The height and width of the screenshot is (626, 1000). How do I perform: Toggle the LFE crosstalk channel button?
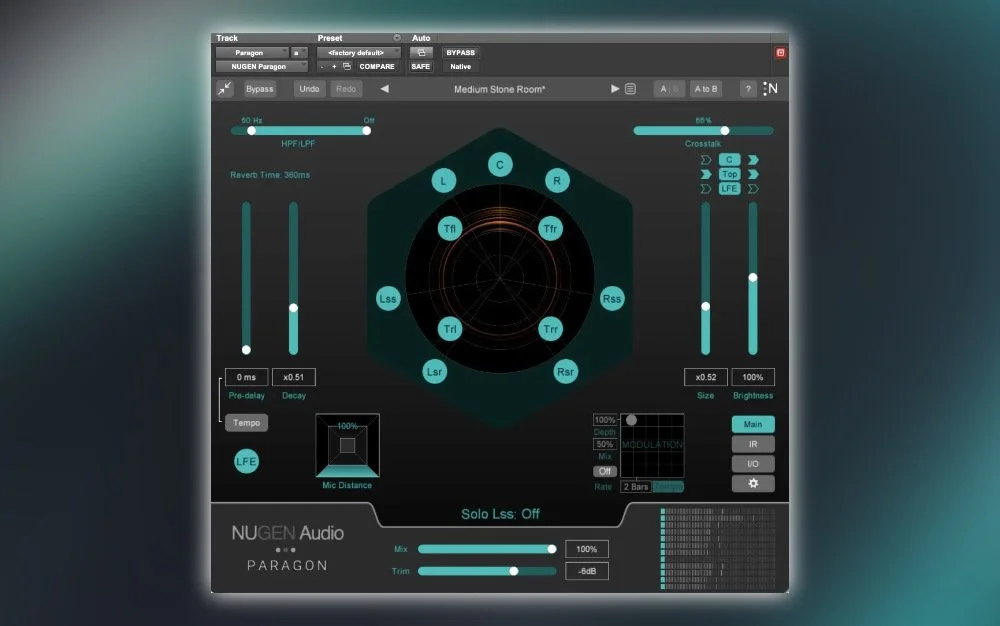point(730,189)
